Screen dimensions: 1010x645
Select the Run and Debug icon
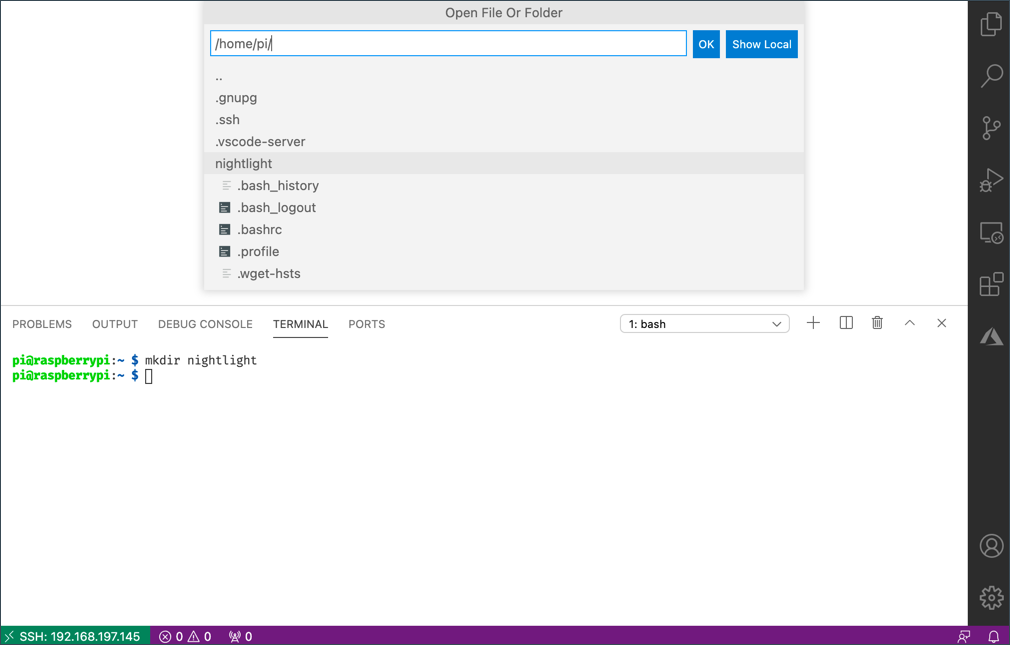point(990,180)
